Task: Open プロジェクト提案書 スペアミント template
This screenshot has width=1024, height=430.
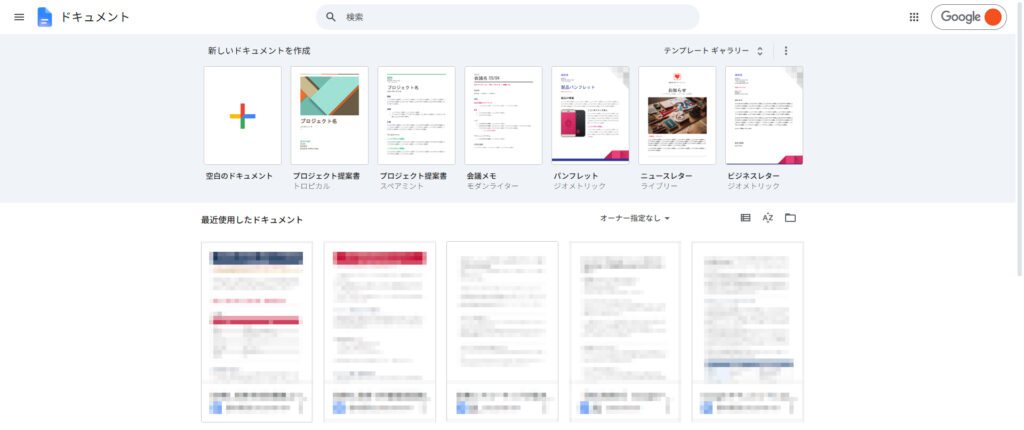Action: pyautogui.click(x=416, y=116)
